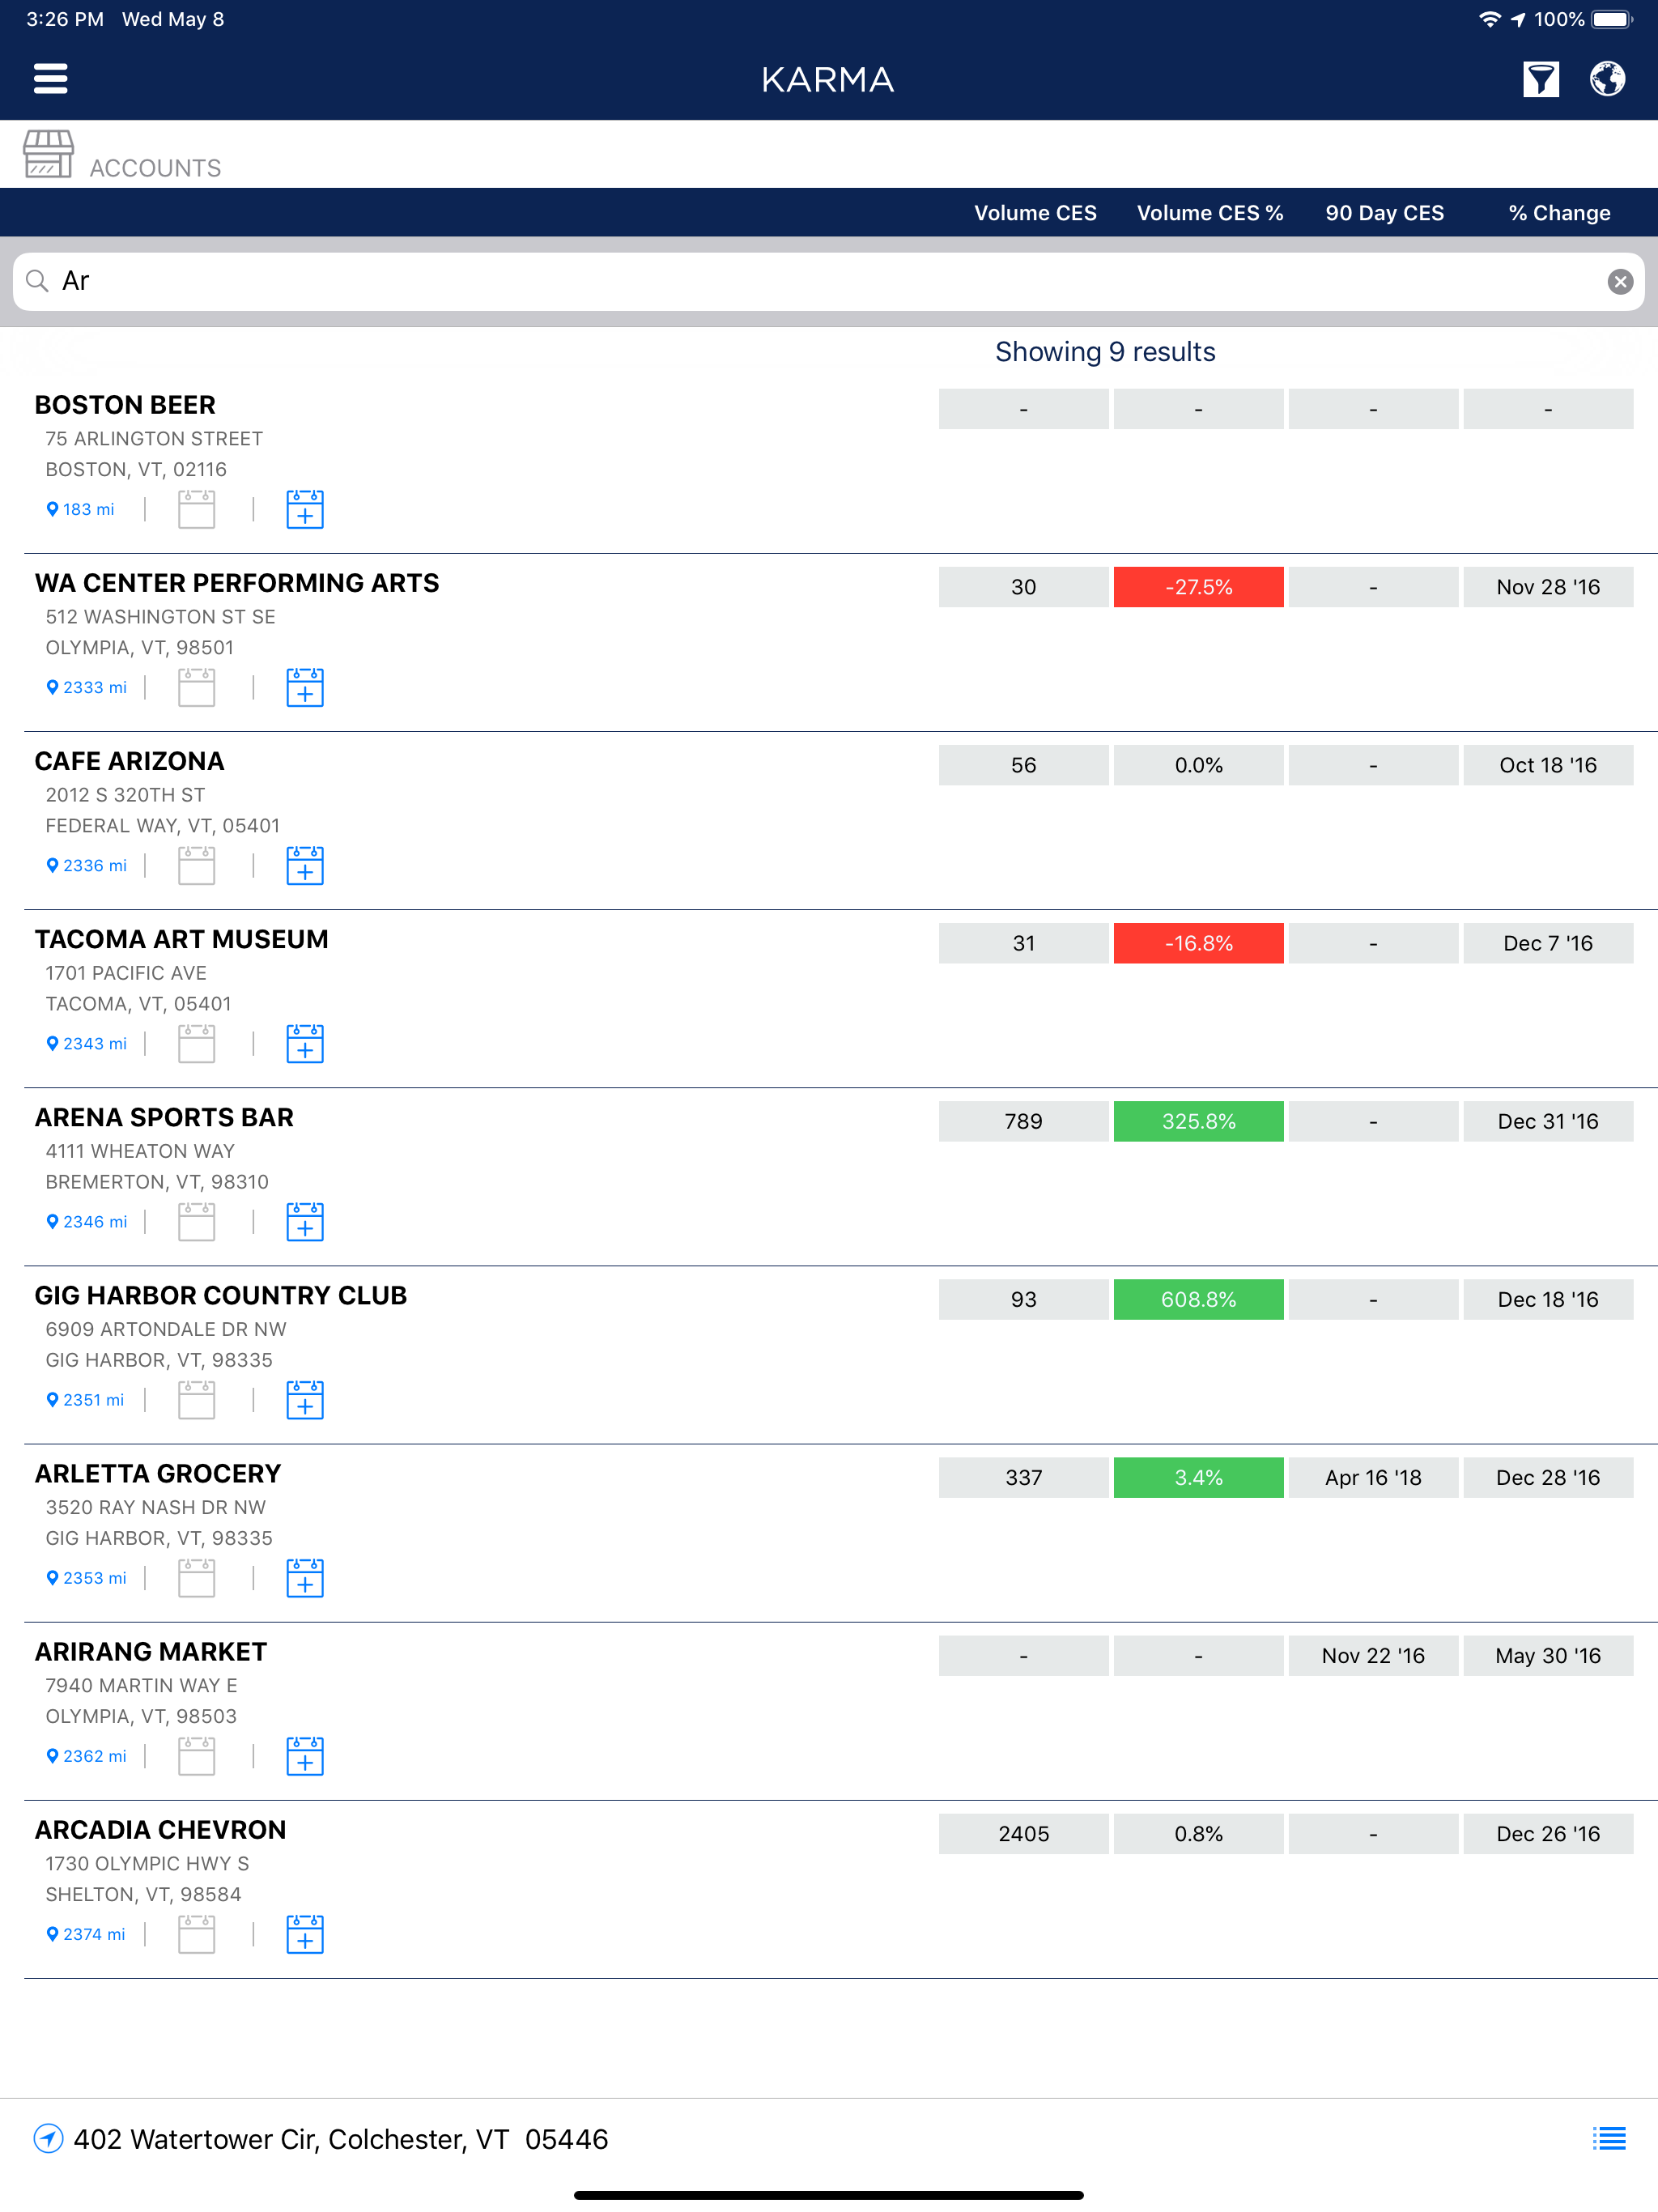Add calendar event for Cafe Arizona
This screenshot has height=2212, width=1658.
coord(305,865)
